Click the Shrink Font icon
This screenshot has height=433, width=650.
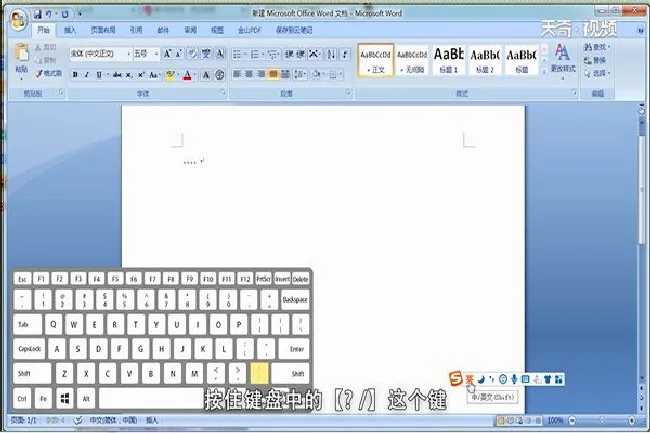179,54
